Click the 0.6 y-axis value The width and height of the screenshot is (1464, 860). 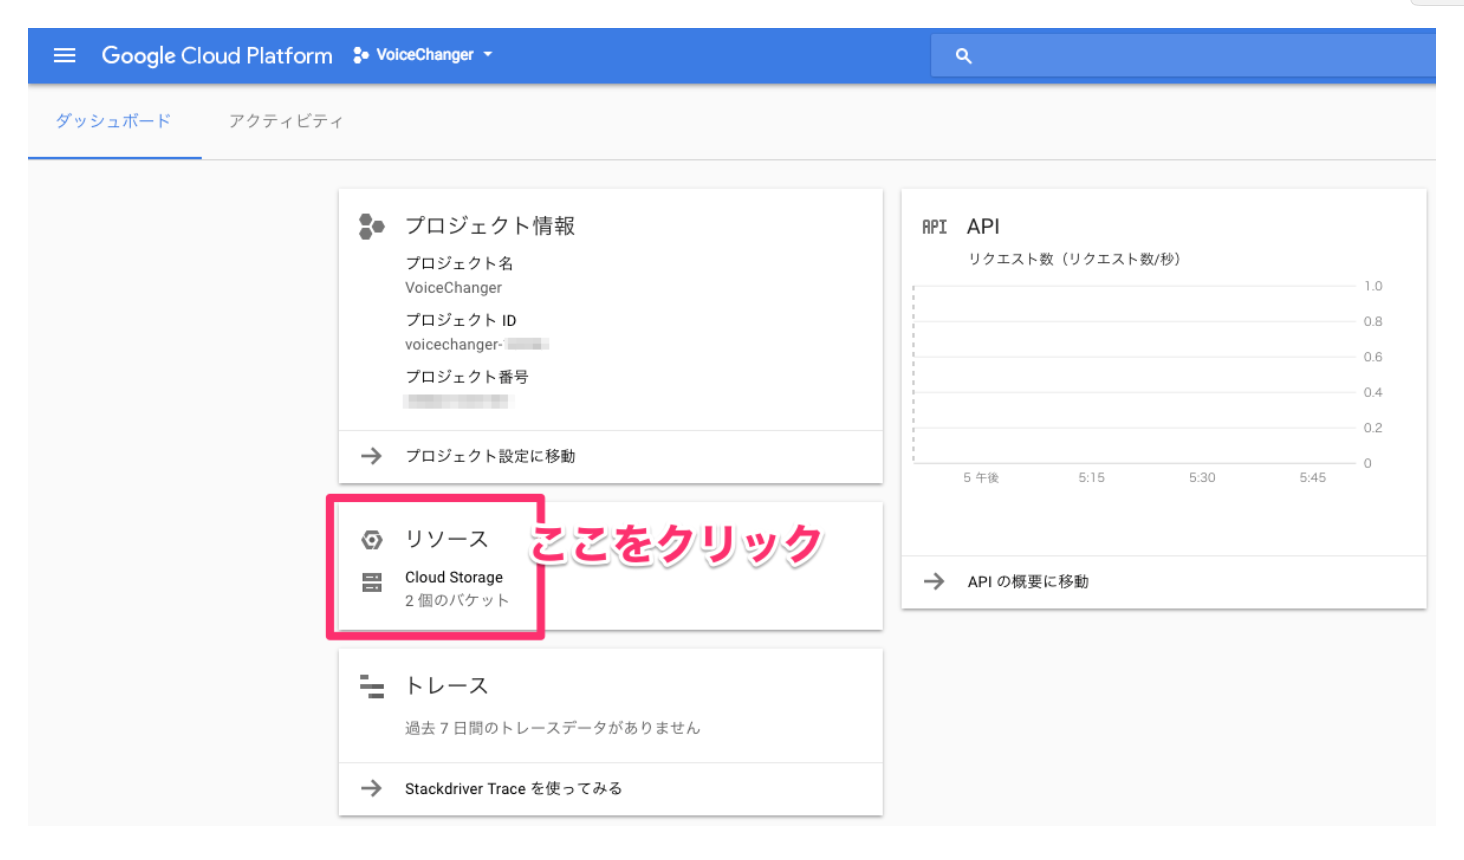pos(1373,357)
